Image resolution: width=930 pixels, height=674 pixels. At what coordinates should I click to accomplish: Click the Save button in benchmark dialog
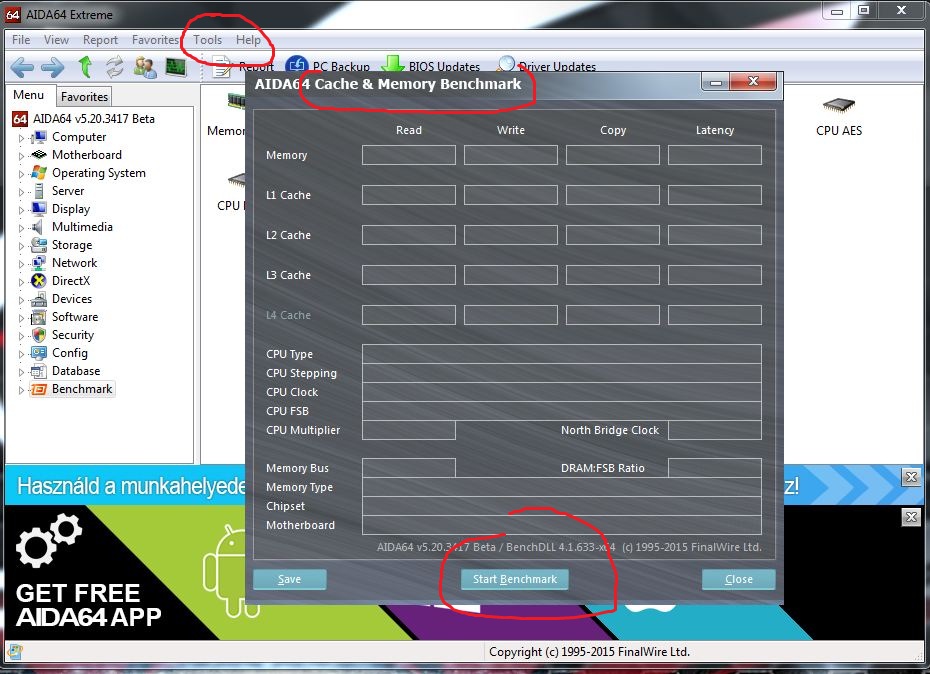(289, 579)
